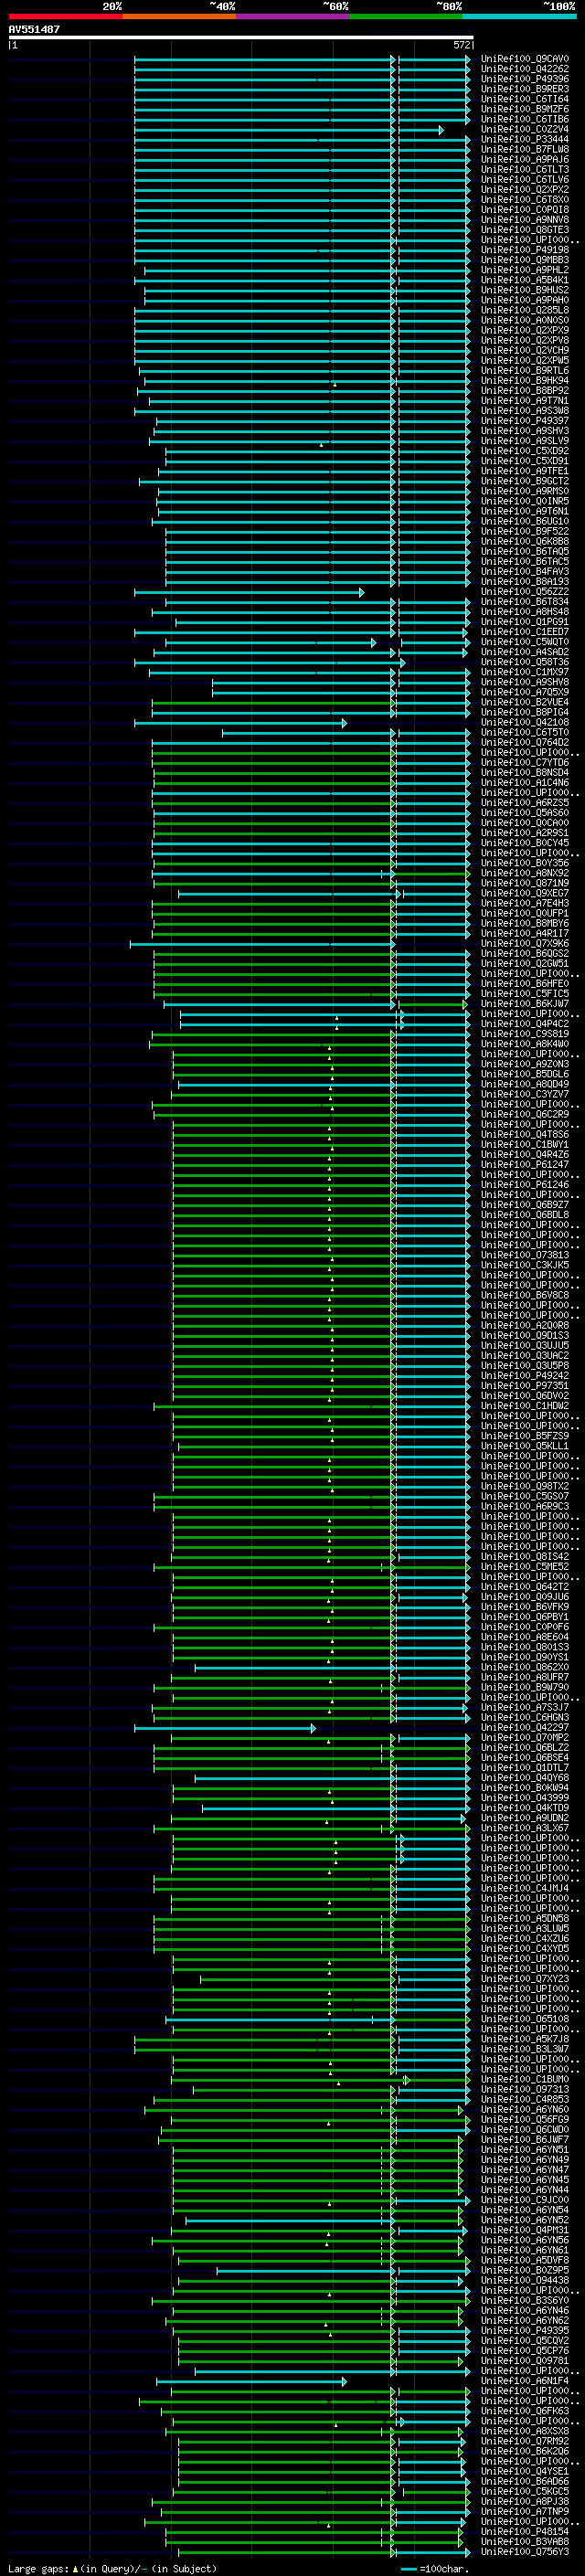585x2576 pixels.
Task: Select UniRef100_Q8GTE3 hit
Action: click(525, 230)
